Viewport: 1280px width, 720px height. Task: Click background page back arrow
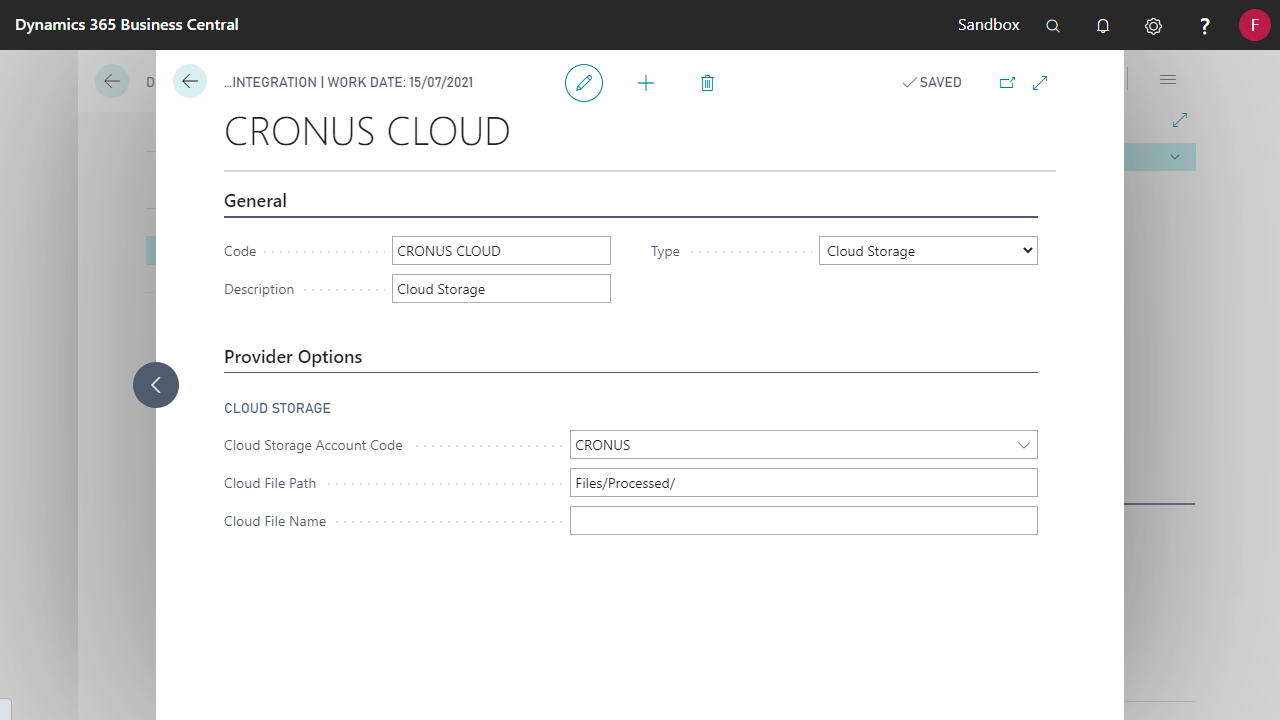click(112, 81)
